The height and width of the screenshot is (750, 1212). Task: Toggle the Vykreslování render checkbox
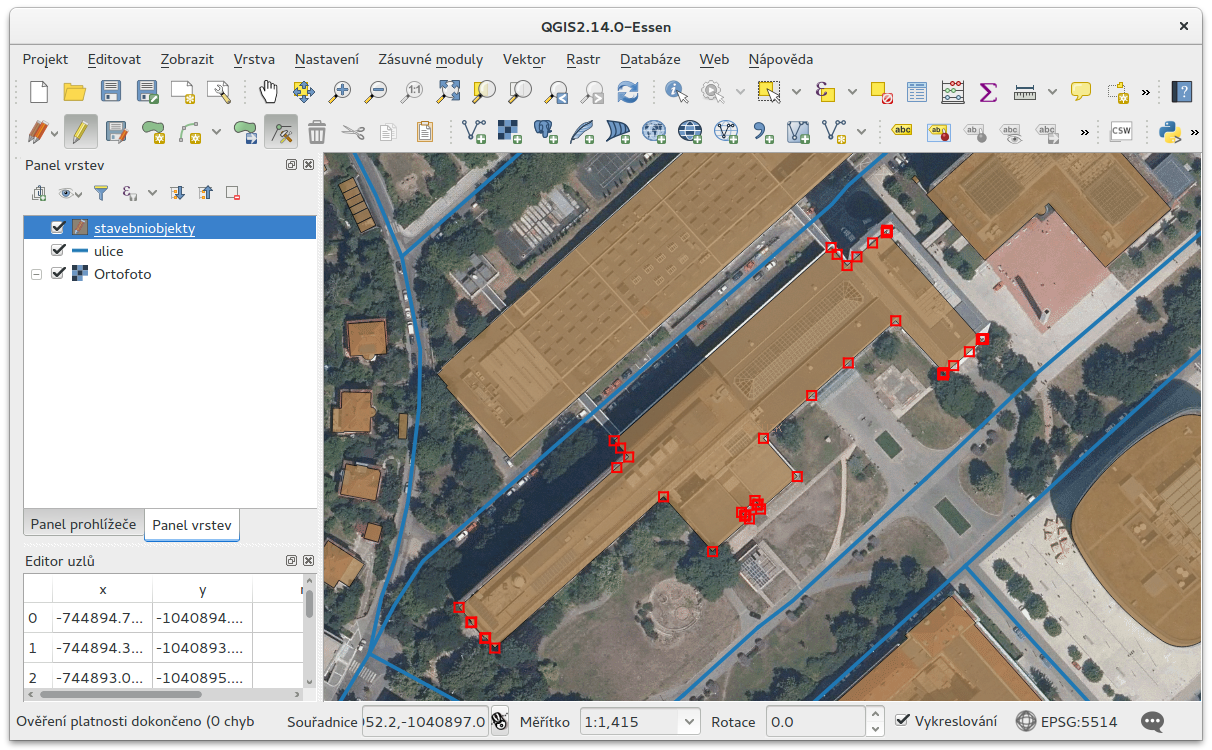click(x=902, y=720)
